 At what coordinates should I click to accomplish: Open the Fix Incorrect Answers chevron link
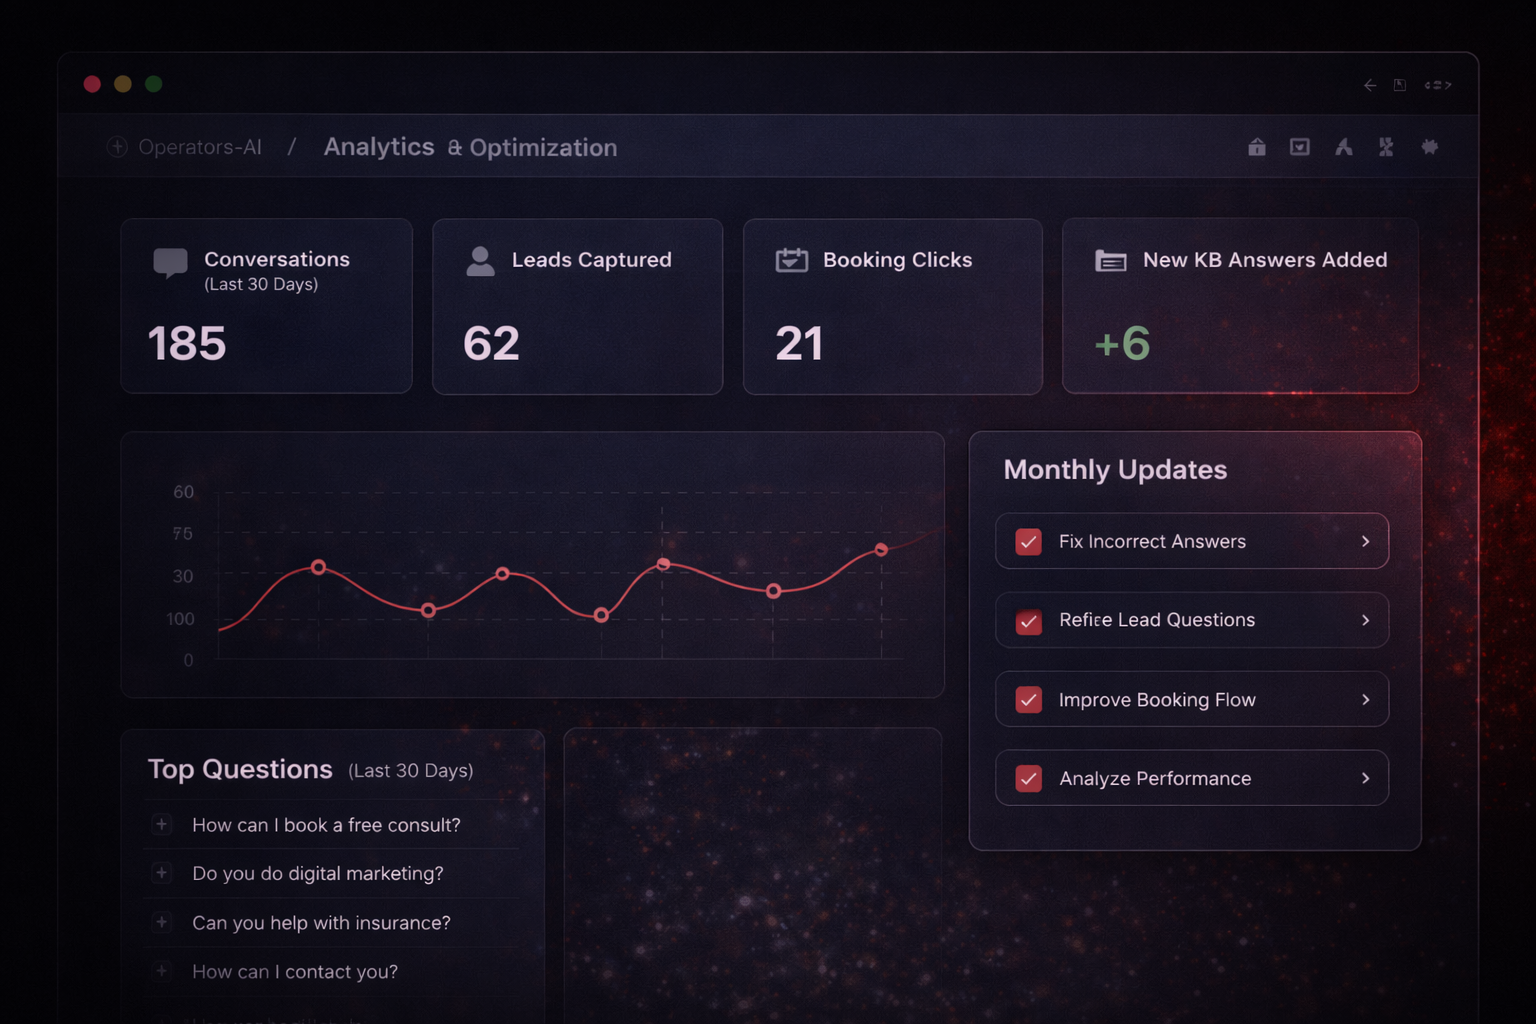click(x=1364, y=541)
